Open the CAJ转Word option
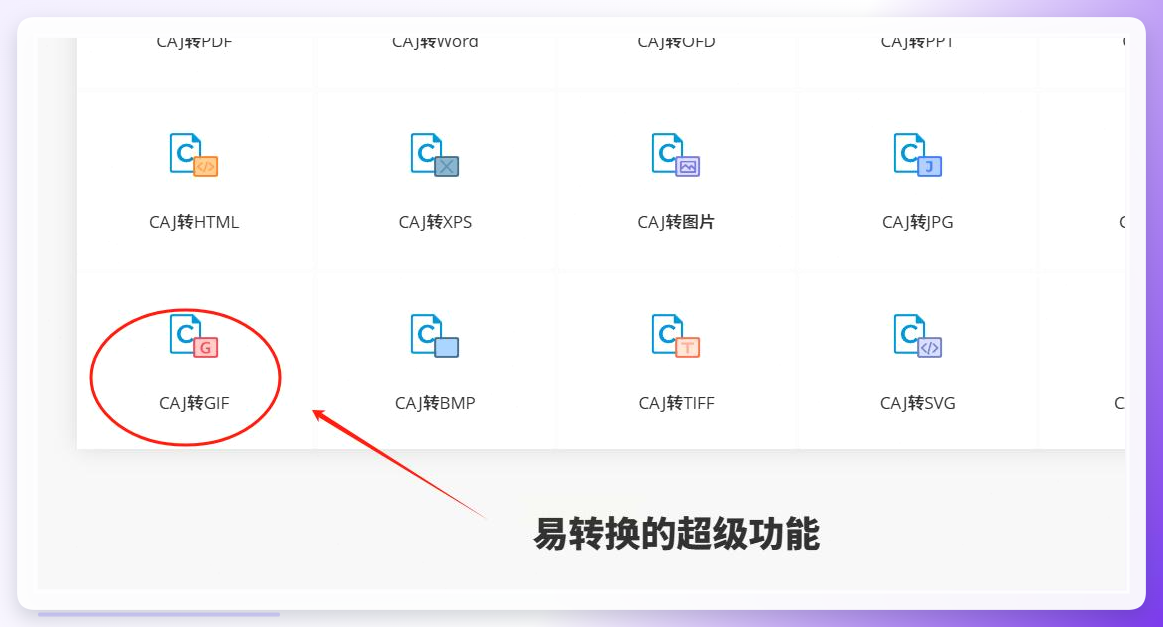The image size is (1163, 627). pyautogui.click(x=435, y=42)
